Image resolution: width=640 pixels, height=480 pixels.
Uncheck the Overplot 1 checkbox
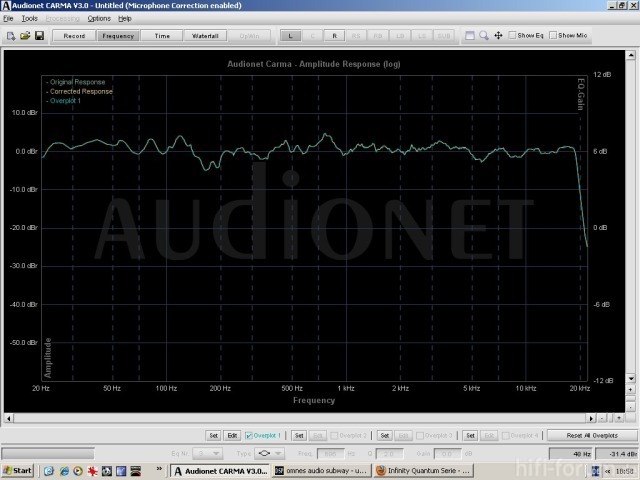point(249,436)
